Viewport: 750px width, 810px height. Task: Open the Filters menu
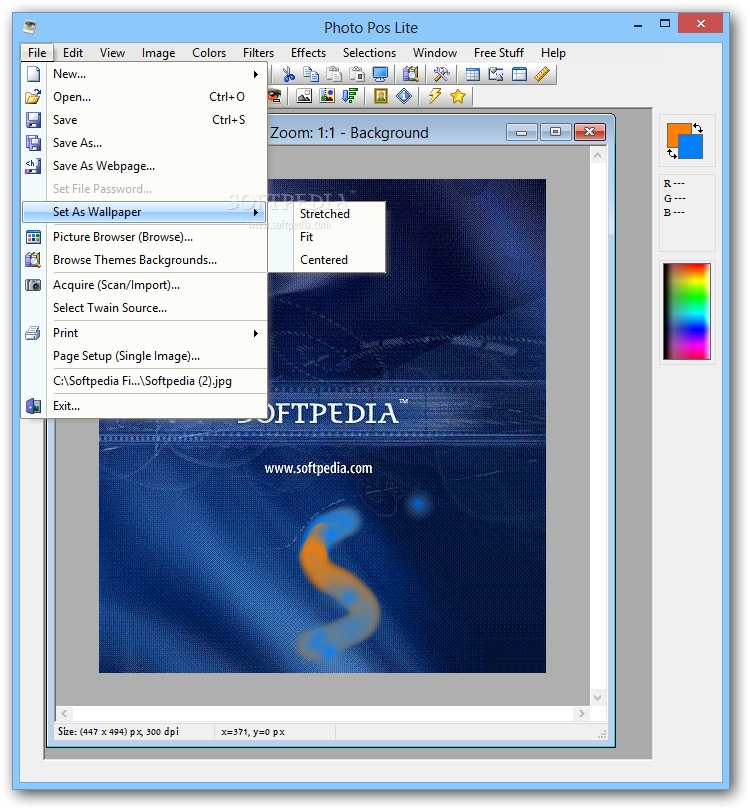pos(258,53)
